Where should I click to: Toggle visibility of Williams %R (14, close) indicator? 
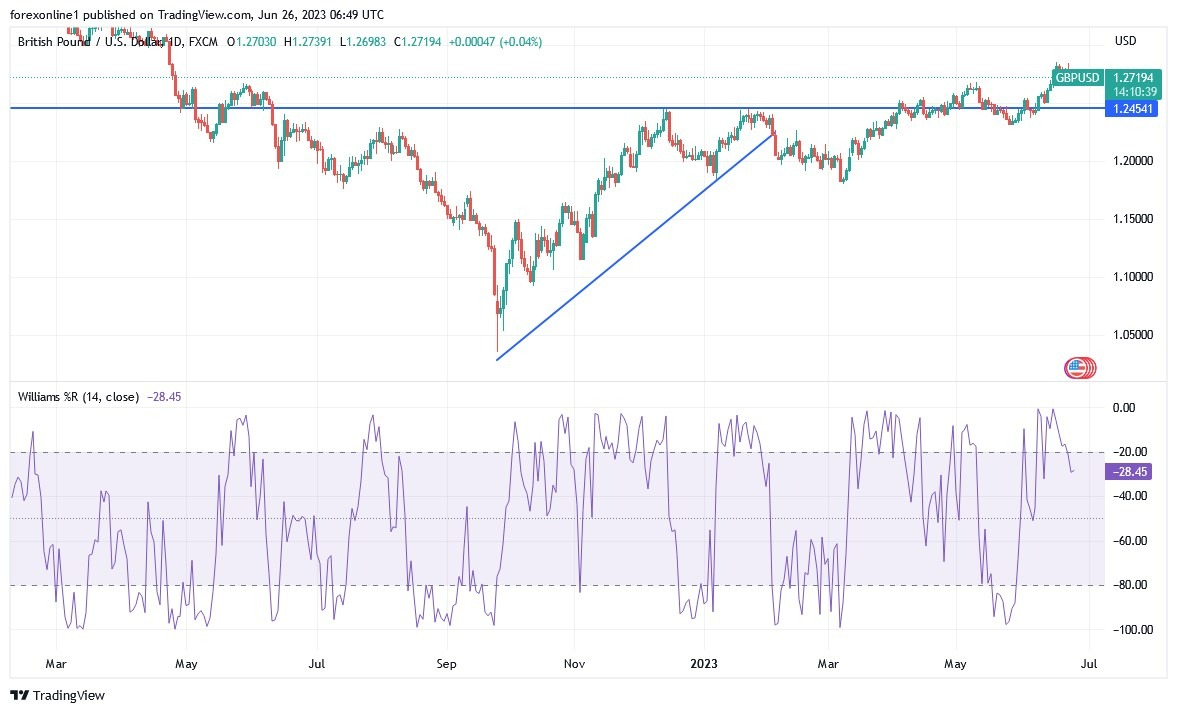pos(80,397)
